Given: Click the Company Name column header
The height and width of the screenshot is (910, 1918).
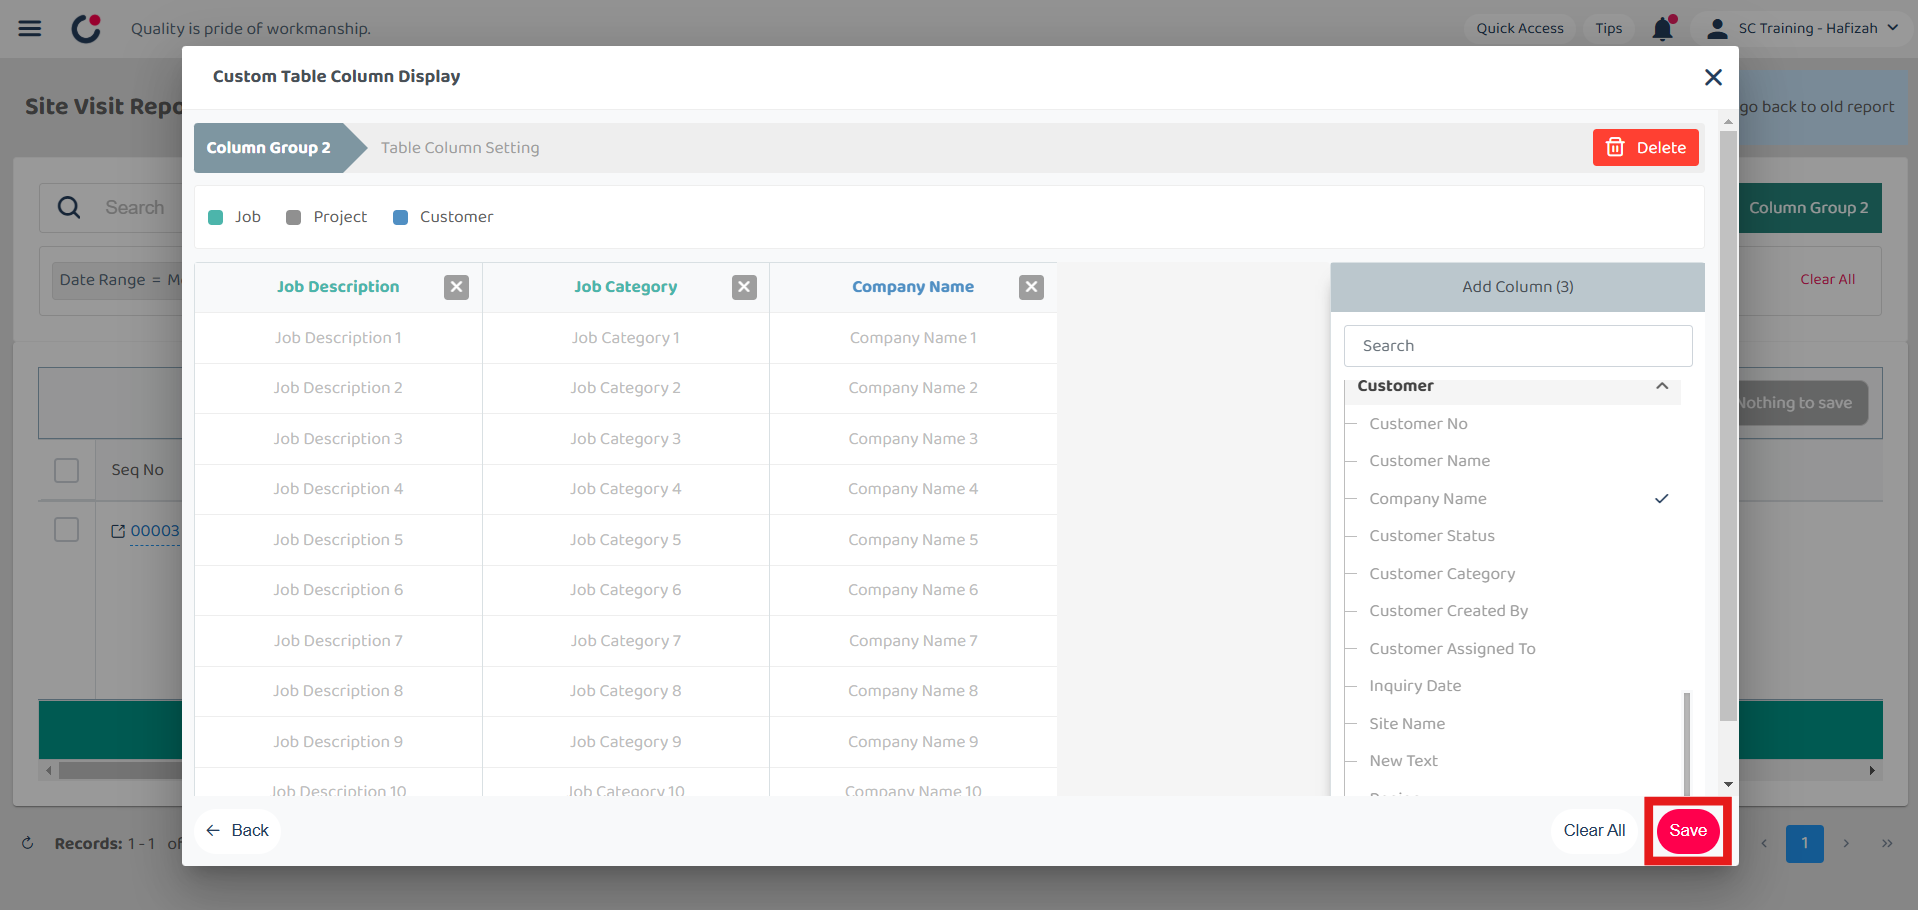Looking at the screenshot, I should (913, 287).
